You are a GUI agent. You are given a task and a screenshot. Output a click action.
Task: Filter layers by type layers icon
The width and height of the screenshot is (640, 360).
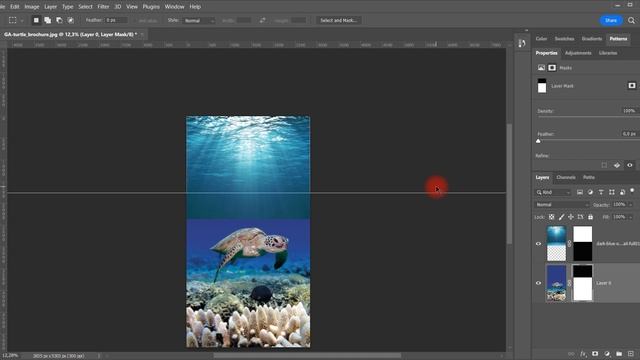[x=601, y=192]
